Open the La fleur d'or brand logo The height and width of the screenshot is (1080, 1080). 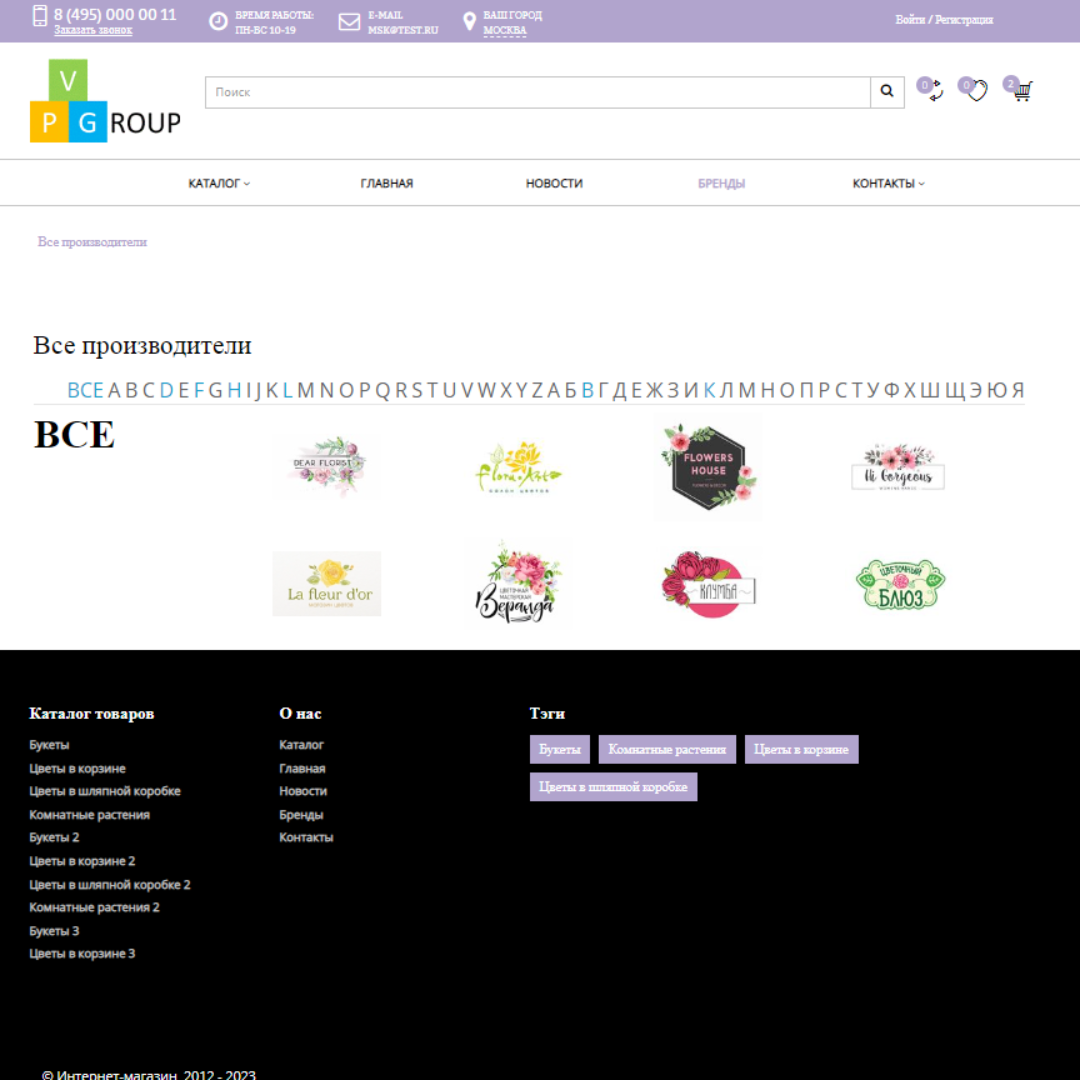pos(327,584)
